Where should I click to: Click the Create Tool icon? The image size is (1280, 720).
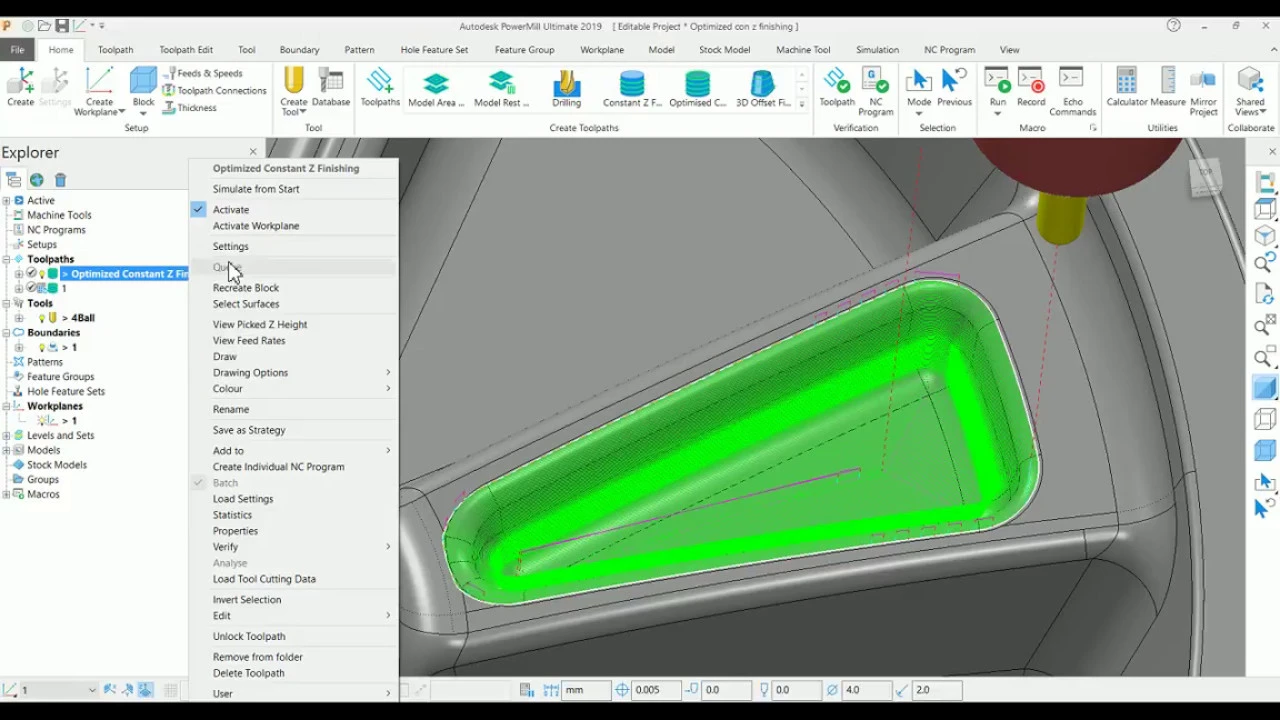(293, 82)
